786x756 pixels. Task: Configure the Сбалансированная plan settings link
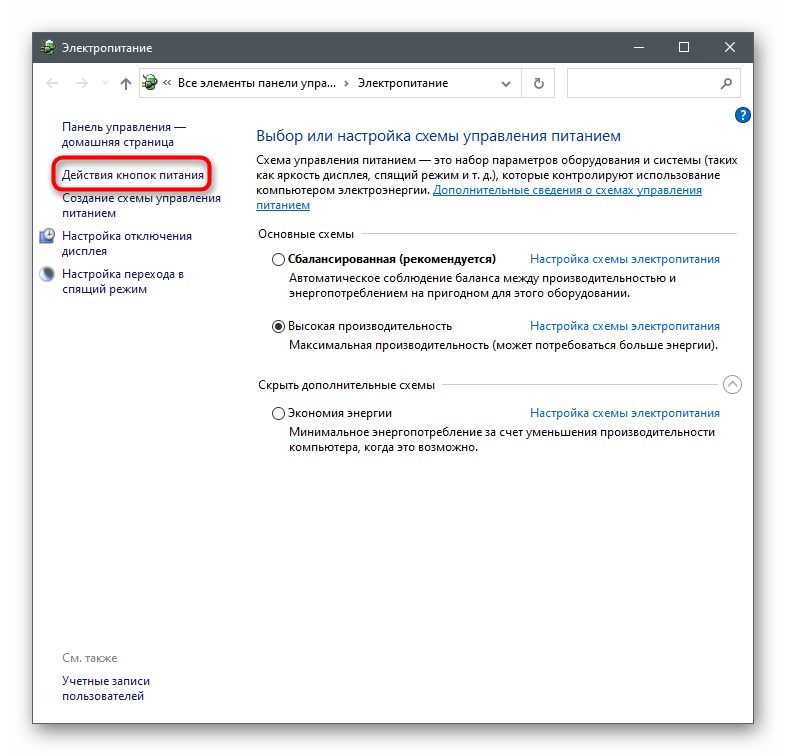(625, 259)
